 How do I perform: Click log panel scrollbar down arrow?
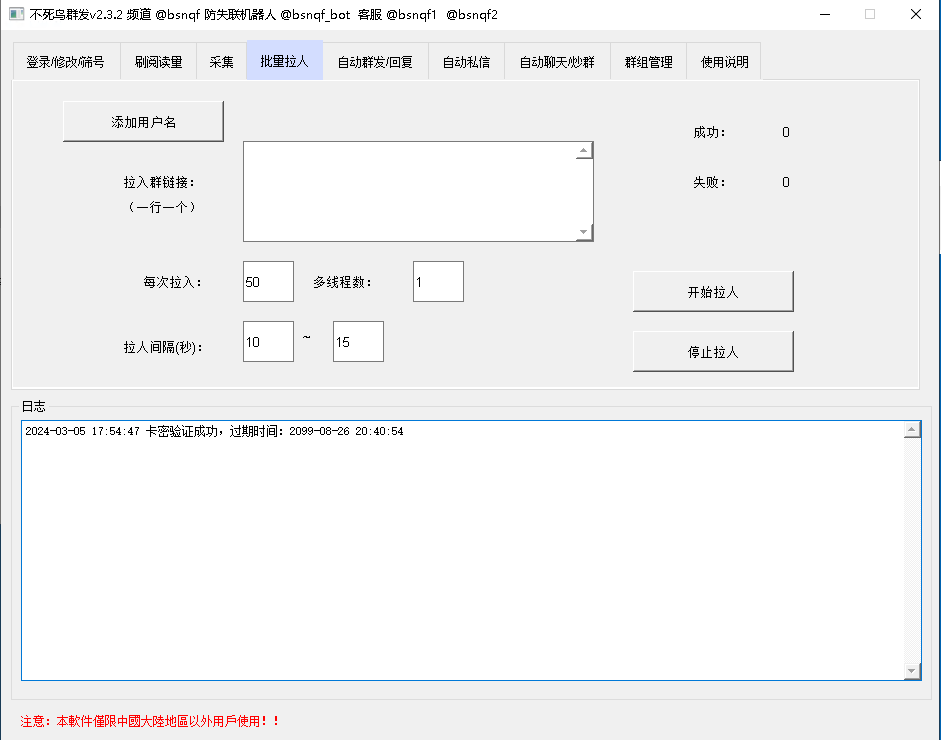point(912,670)
